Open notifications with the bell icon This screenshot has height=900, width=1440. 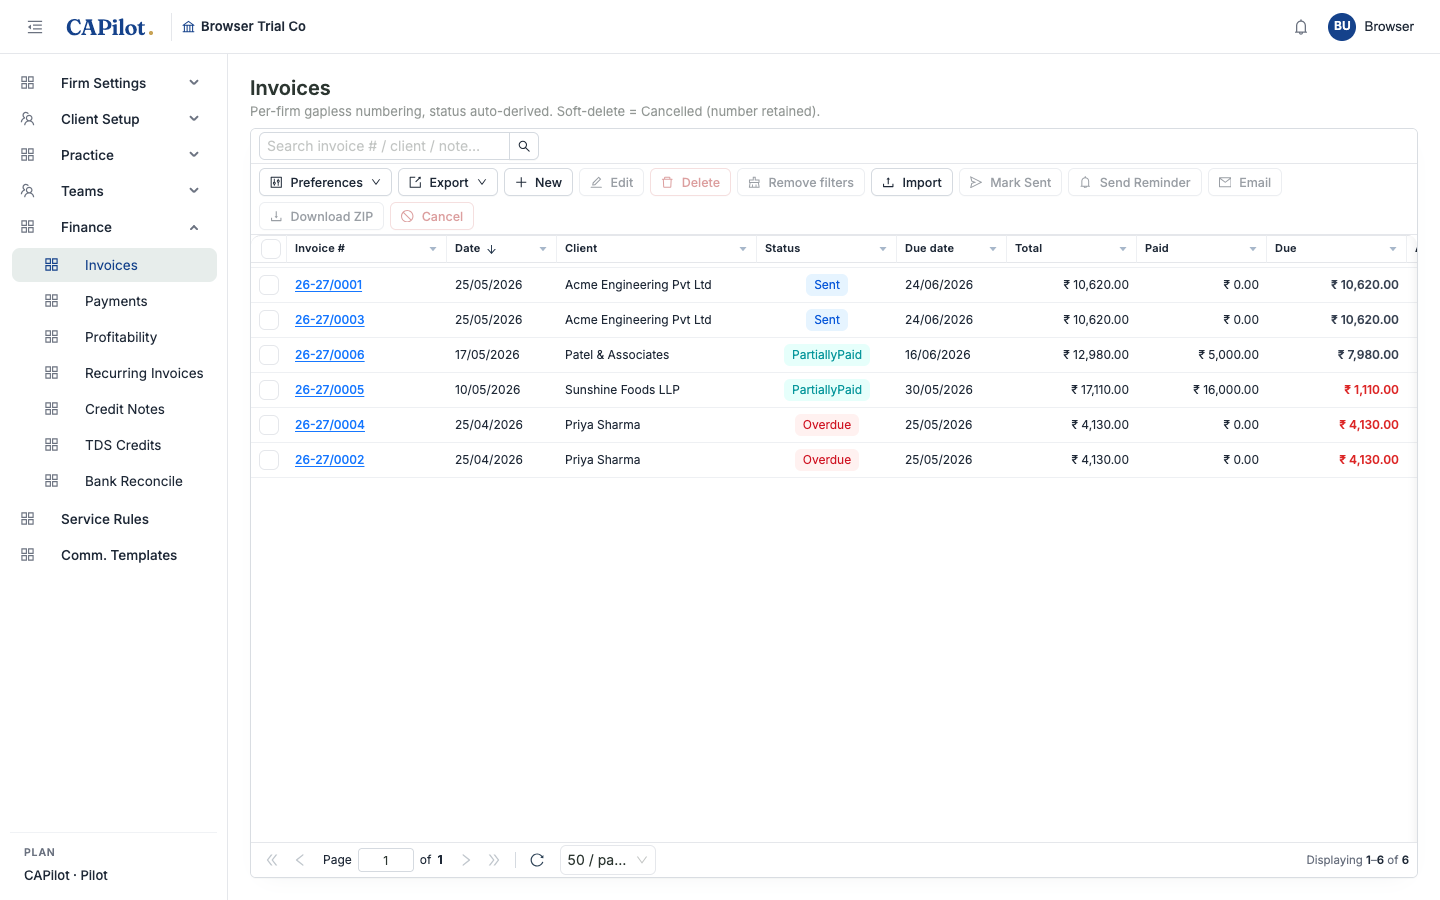[x=1301, y=27]
